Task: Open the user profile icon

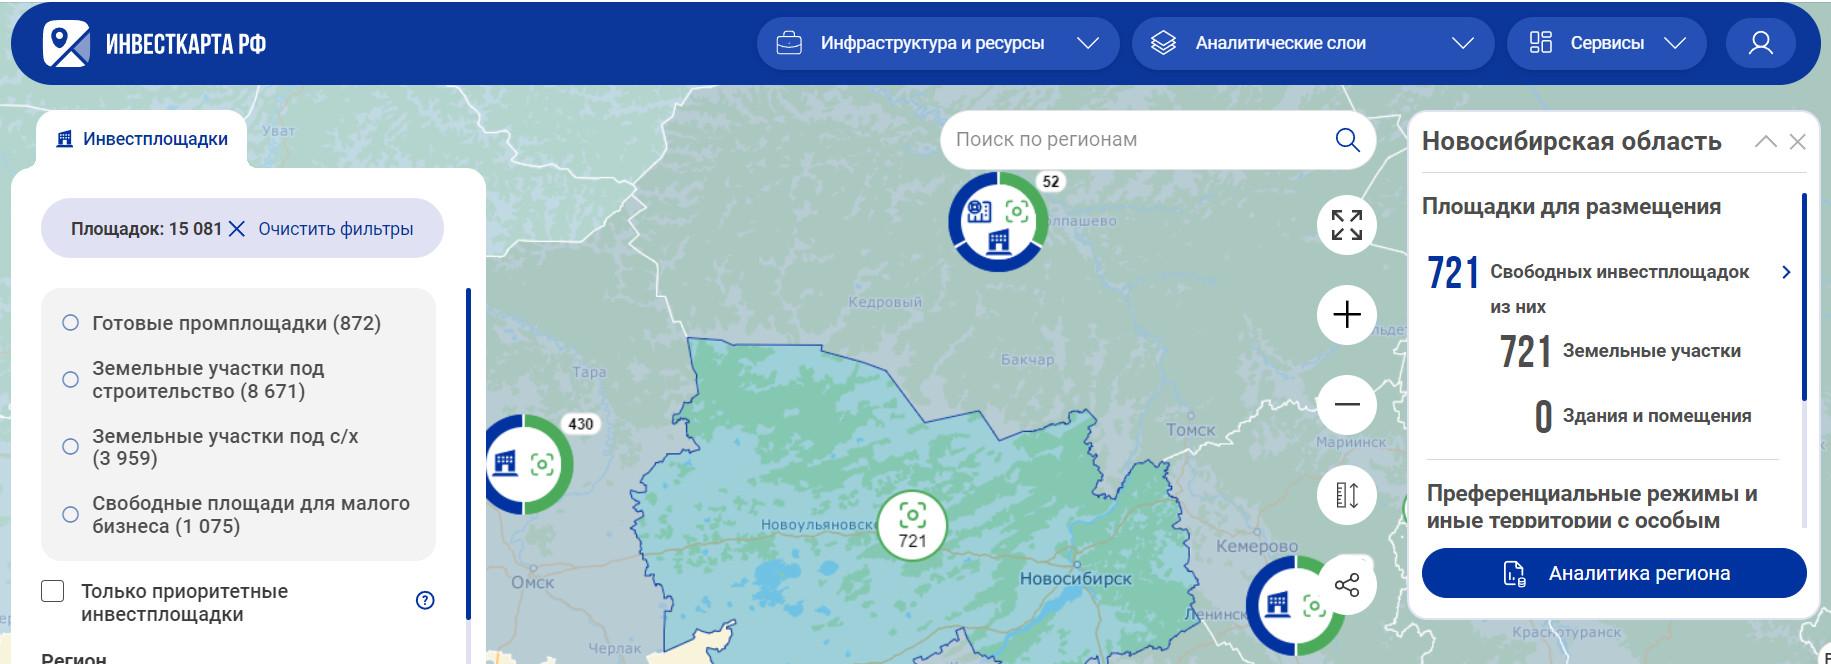Action: (1760, 43)
